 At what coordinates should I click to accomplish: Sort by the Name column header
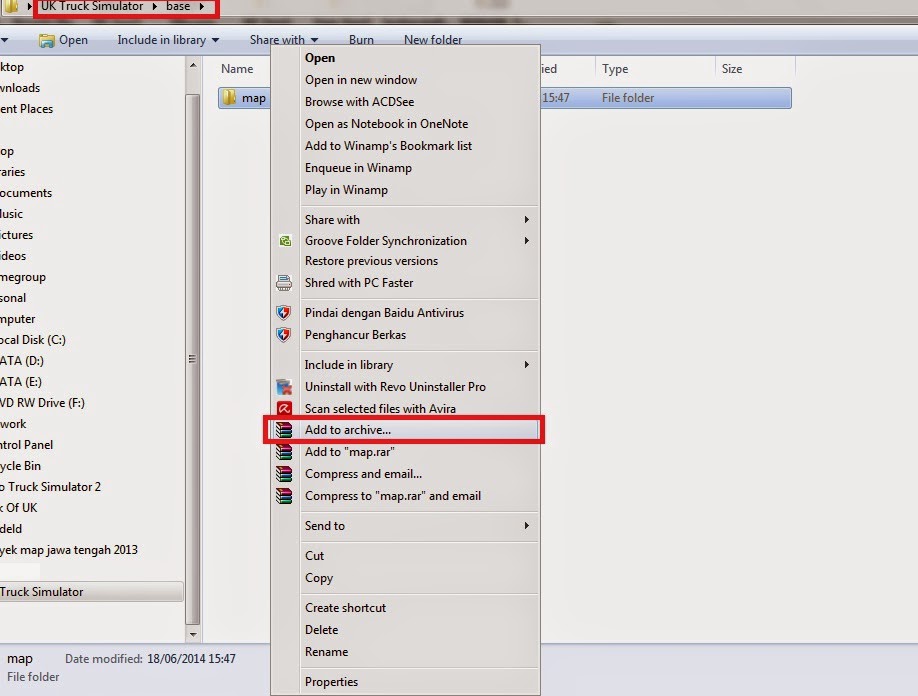[x=237, y=69]
